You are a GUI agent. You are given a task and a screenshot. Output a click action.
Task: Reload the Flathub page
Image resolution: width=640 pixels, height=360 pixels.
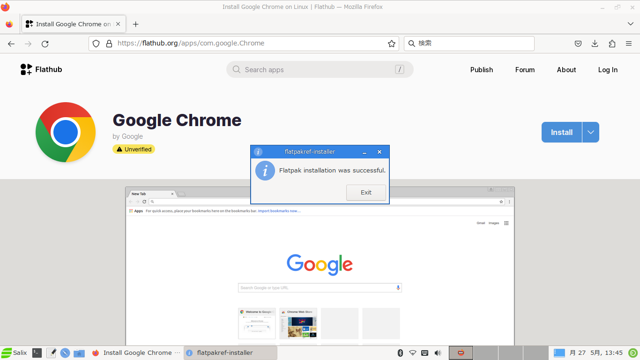pyautogui.click(x=45, y=44)
